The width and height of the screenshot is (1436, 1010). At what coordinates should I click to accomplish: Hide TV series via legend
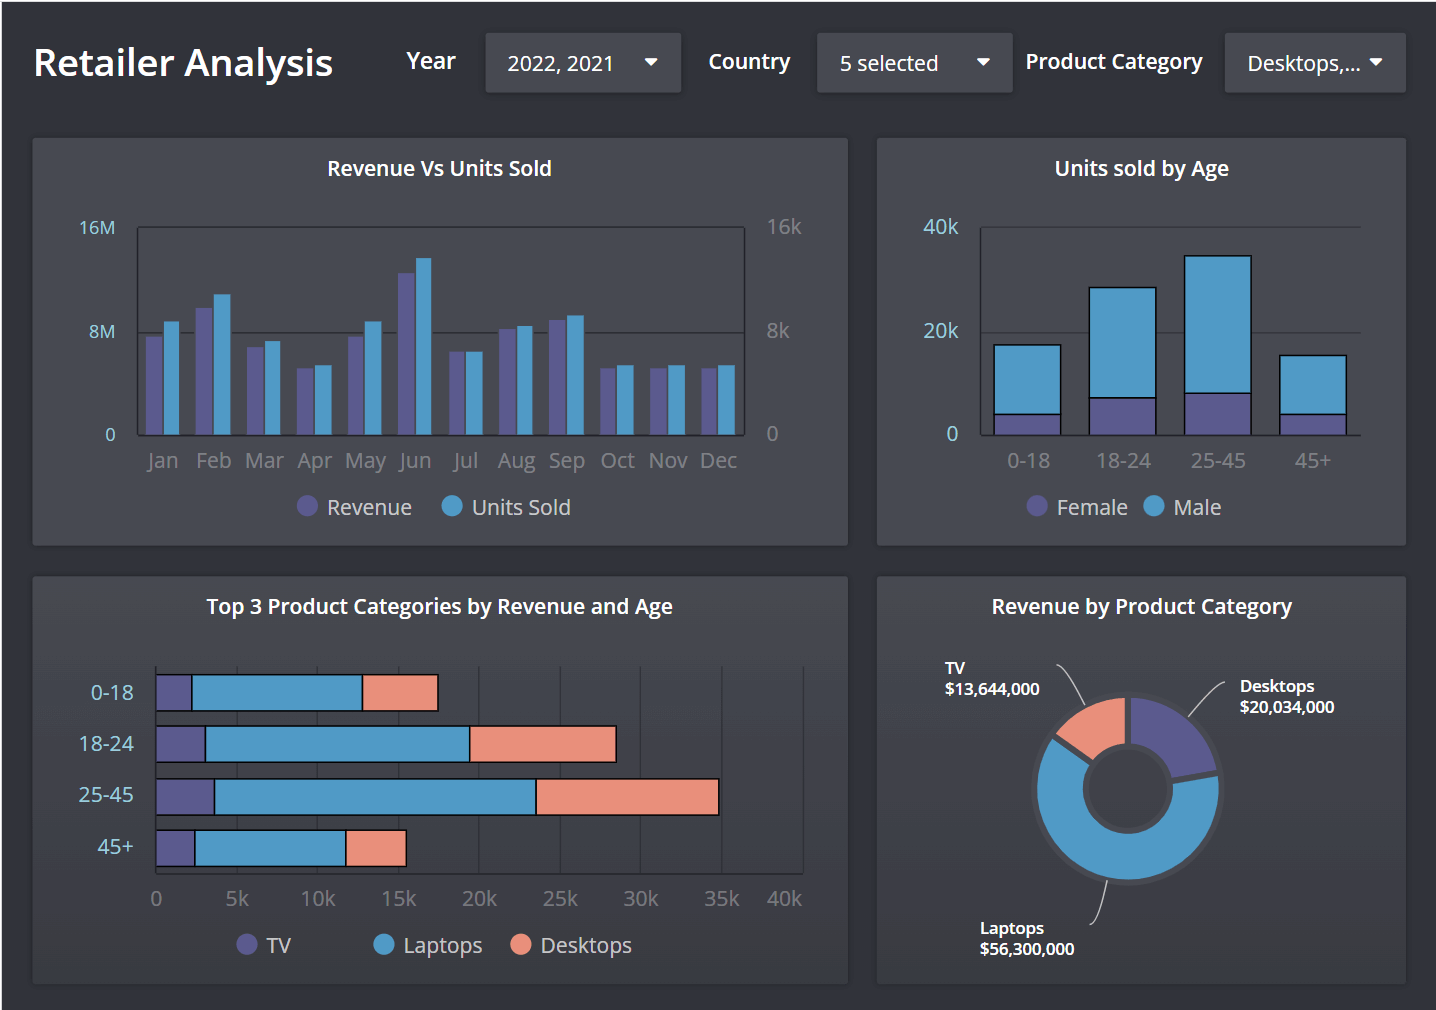pos(264,945)
